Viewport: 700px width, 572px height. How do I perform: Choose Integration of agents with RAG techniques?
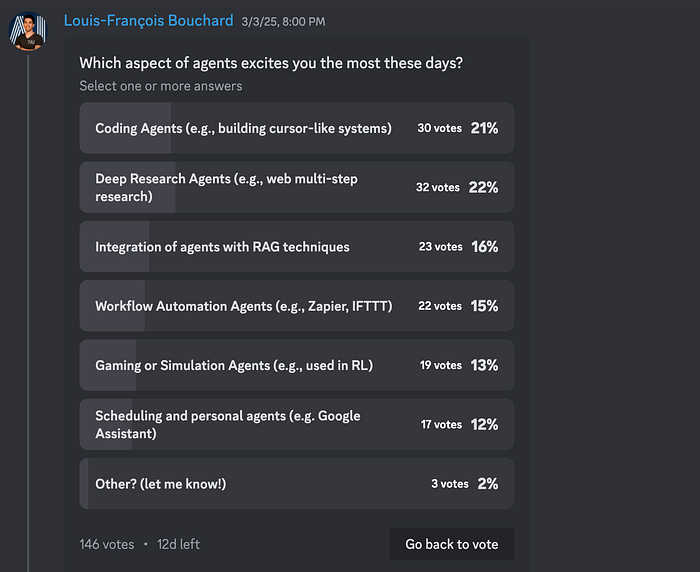click(296, 247)
